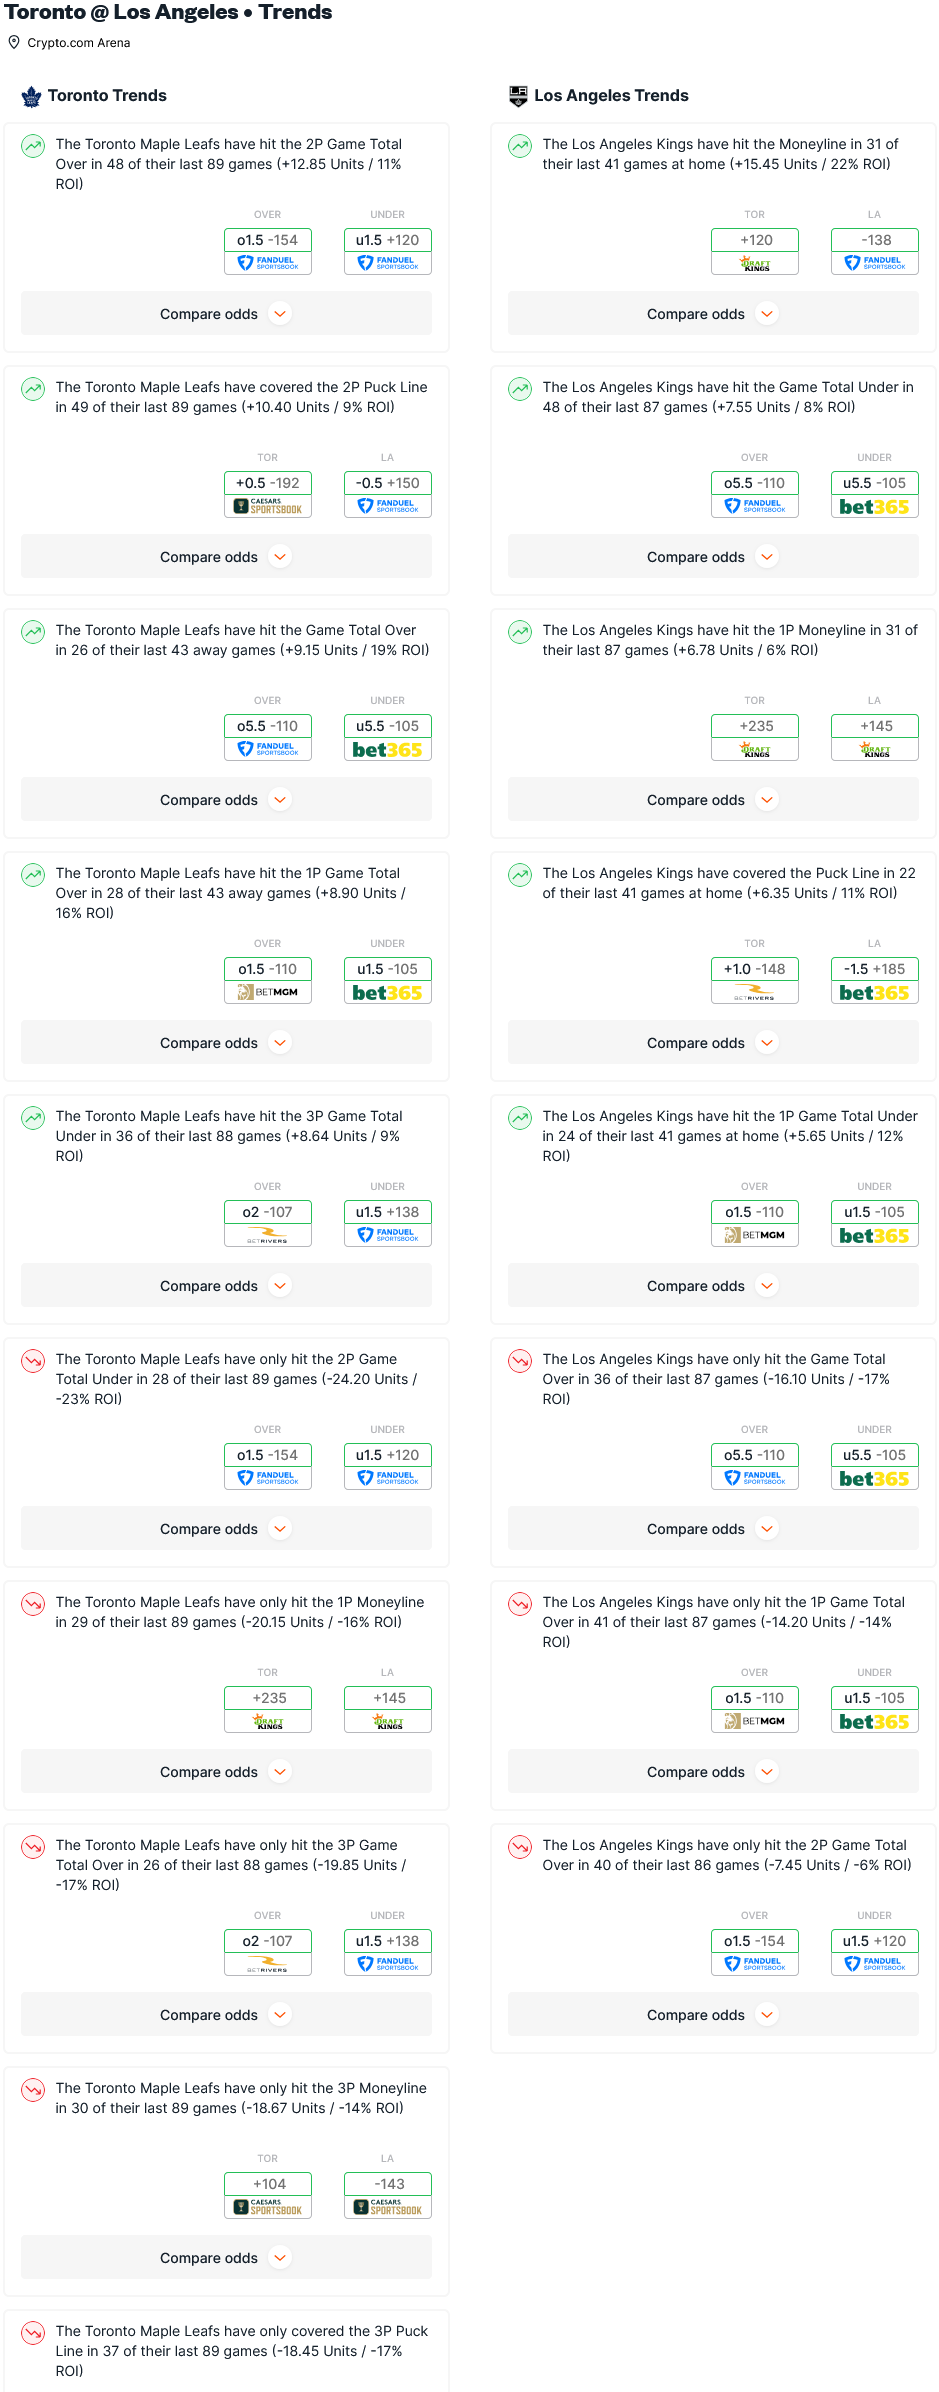
Task: Select the DraftKings TOR +120 moneyline odds
Action: click(755, 251)
